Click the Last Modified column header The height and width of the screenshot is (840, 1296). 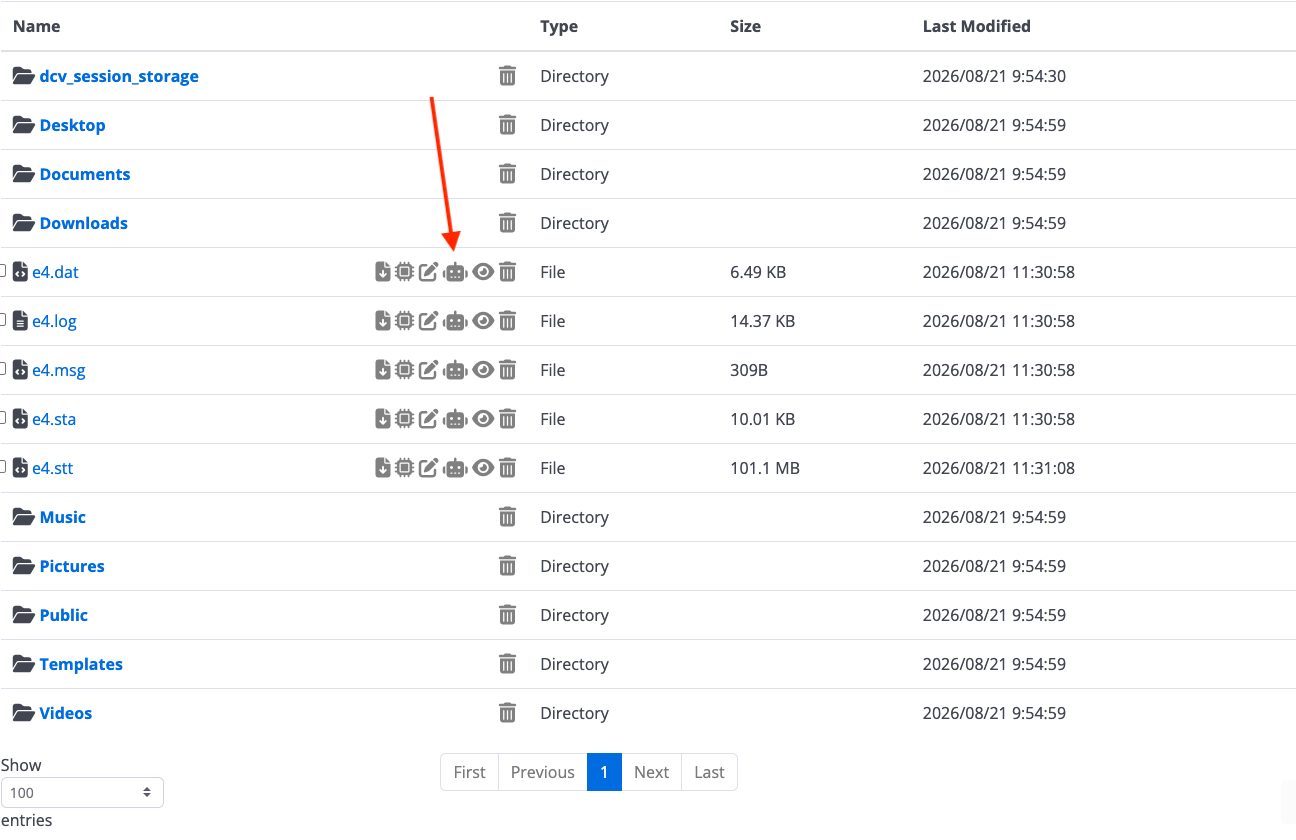[x=977, y=26]
